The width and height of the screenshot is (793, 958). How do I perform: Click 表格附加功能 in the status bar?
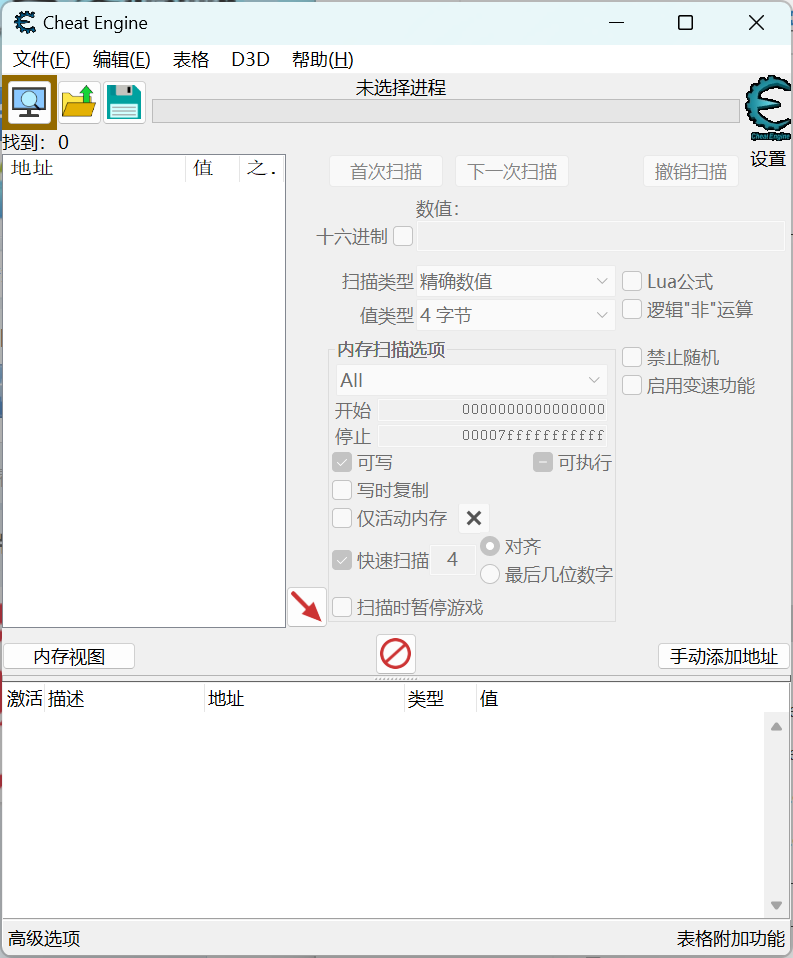click(x=731, y=938)
